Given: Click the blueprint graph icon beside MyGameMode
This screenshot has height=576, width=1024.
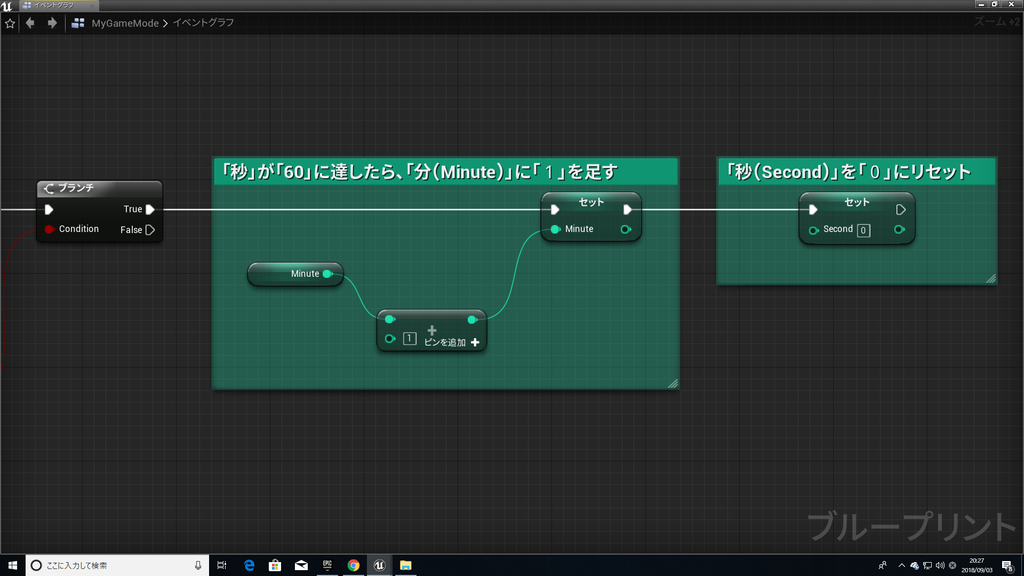Looking at the screenshot, I should [x=78, y=23].
